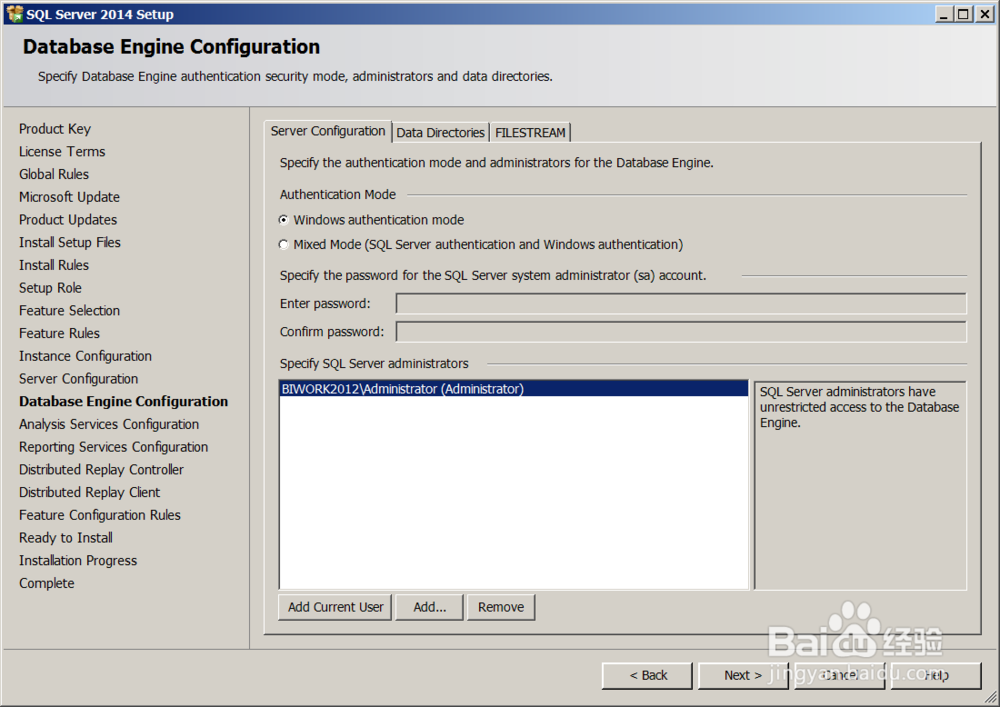1000x707 pixels.
Task: Click Reporting Services Configuration step
Action: point(114,447)
